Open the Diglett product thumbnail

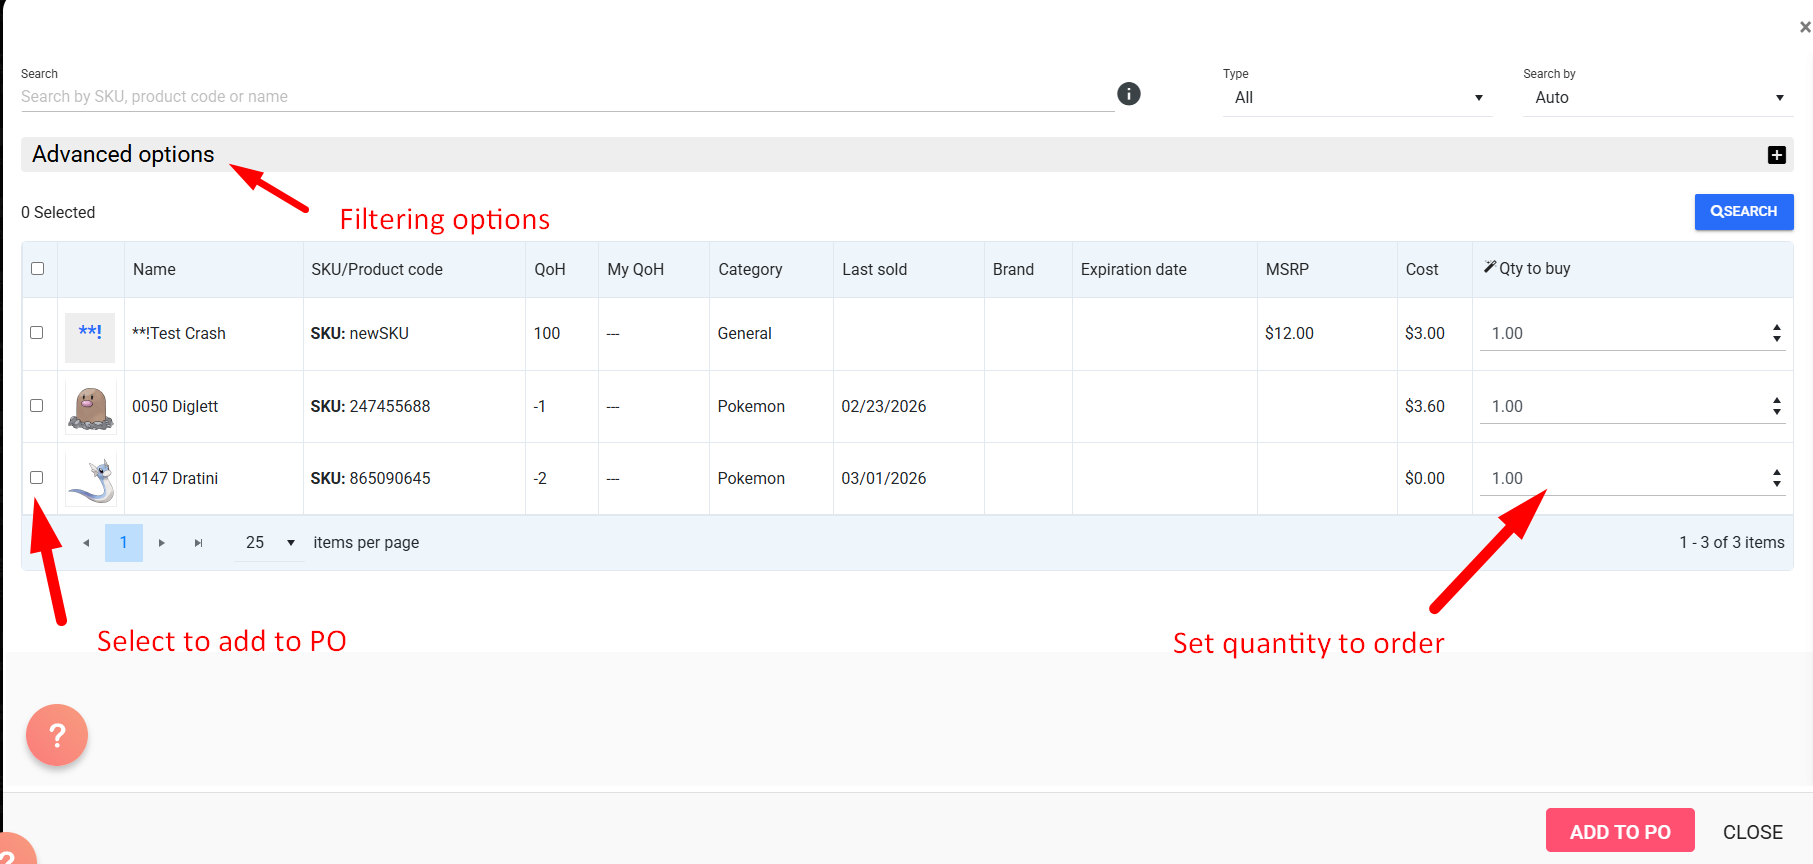tap(91, 407)
